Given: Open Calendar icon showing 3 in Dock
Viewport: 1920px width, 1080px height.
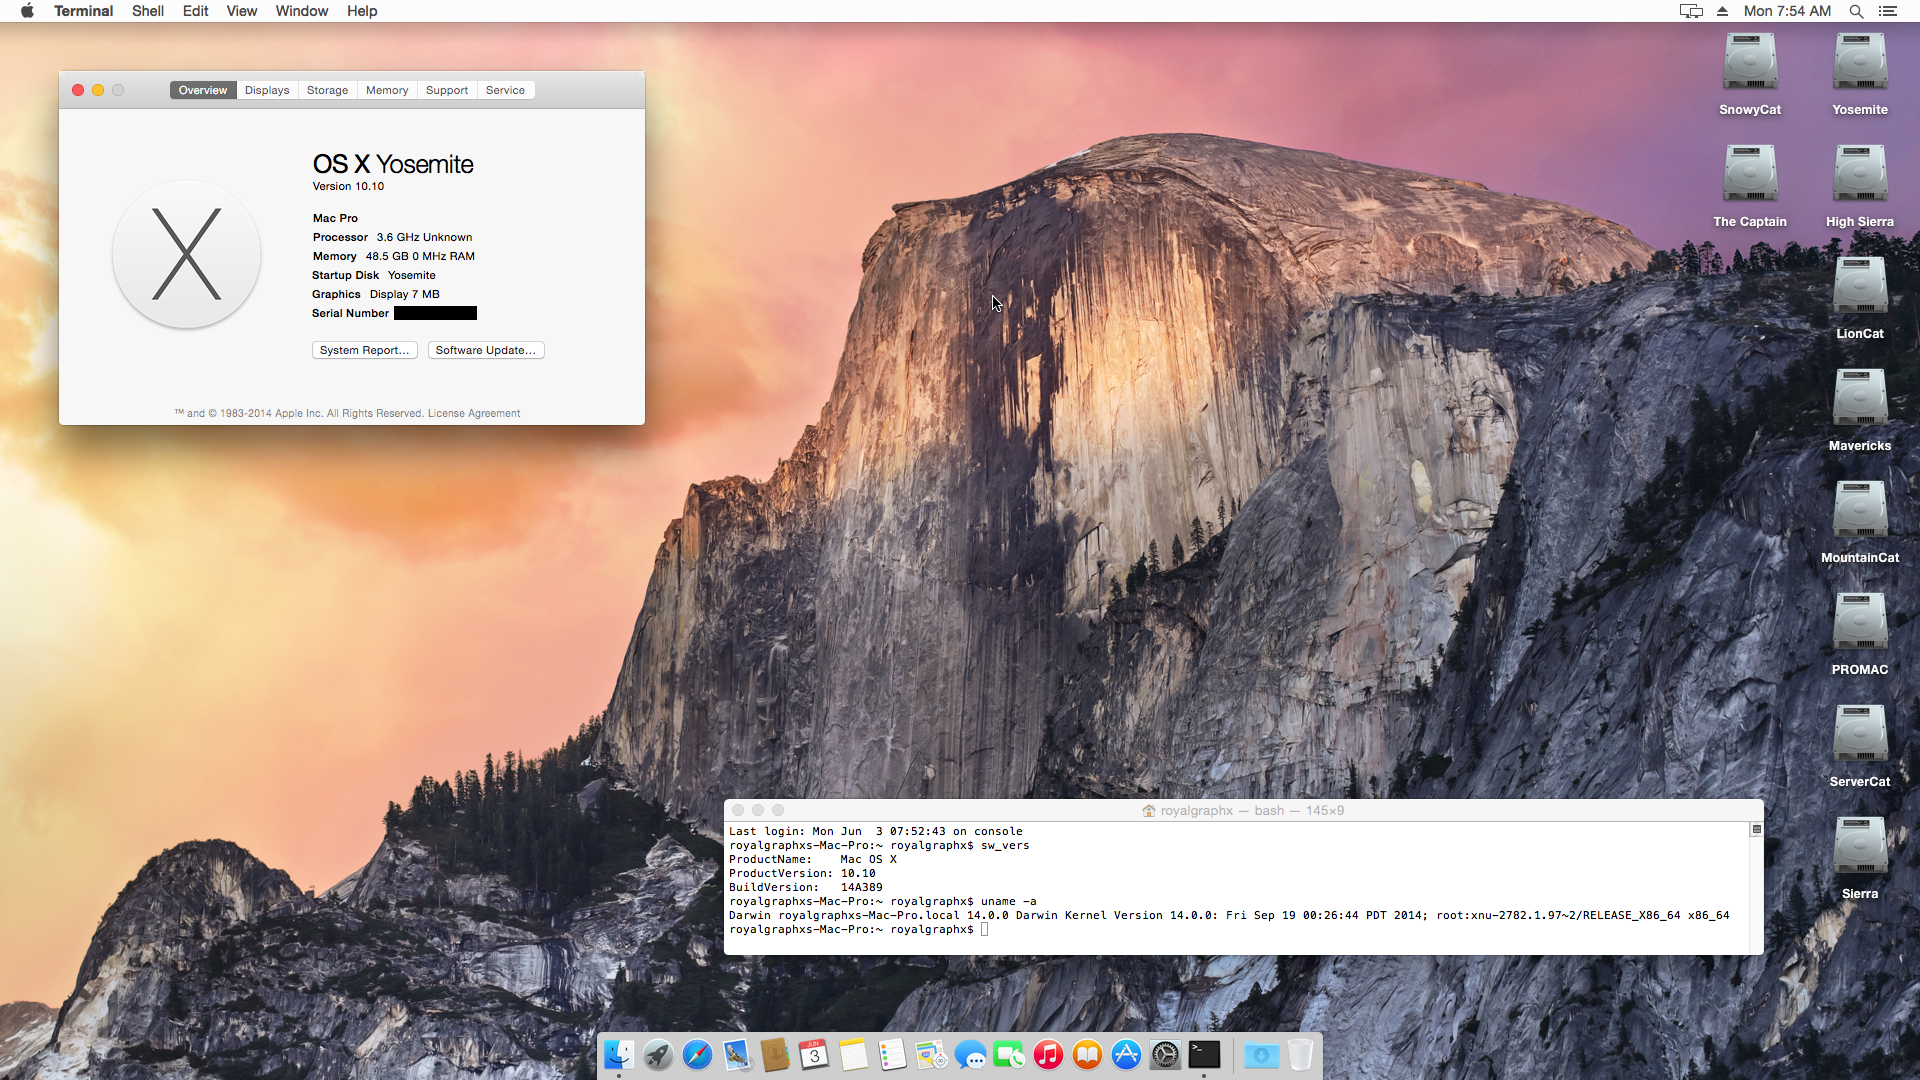Looking at the screenshot, I should click(x=814, y=1054).
